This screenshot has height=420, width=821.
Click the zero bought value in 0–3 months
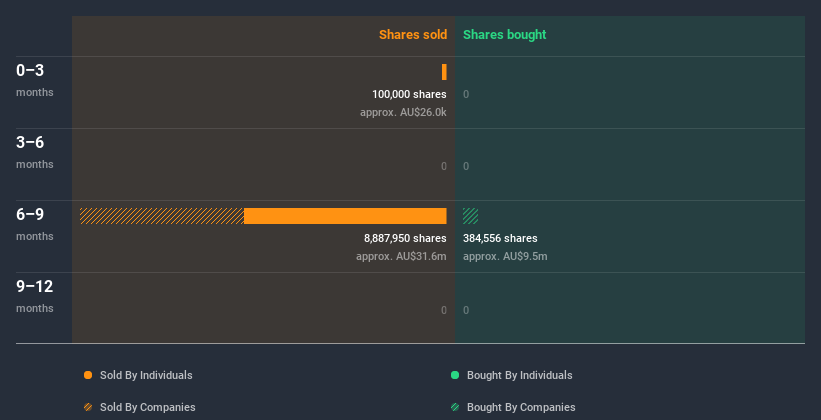click(466, 94)
